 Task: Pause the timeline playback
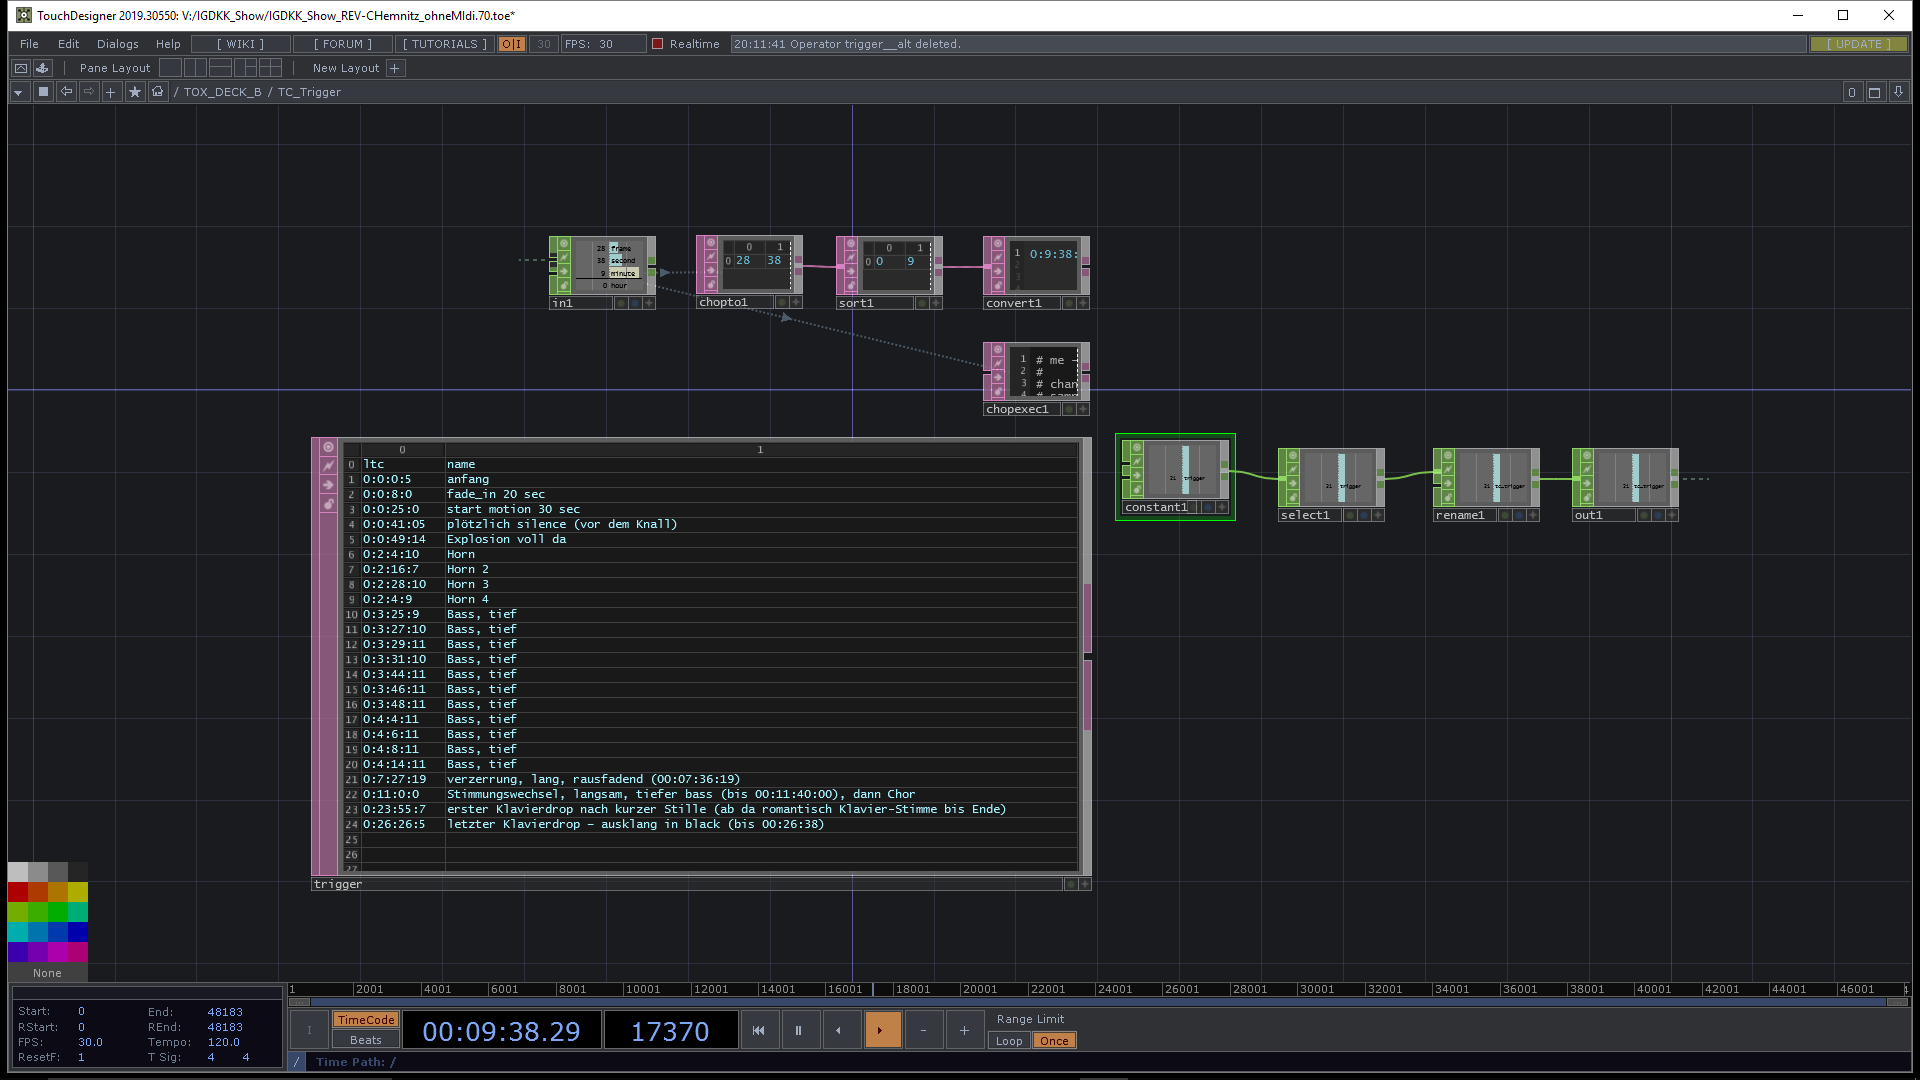pyautogui.click(x=799, y=1030)
